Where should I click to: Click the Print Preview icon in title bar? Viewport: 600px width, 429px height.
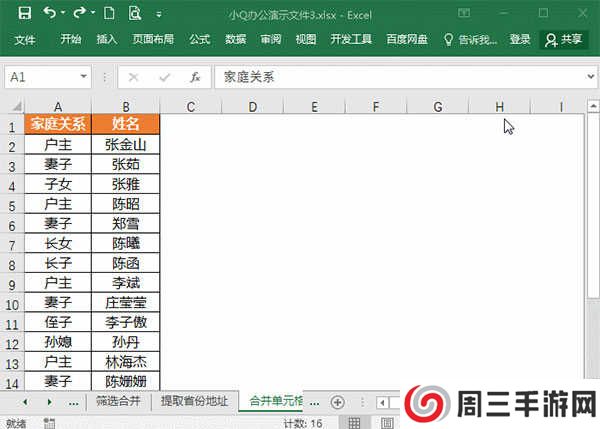click(x=133, y=13)
